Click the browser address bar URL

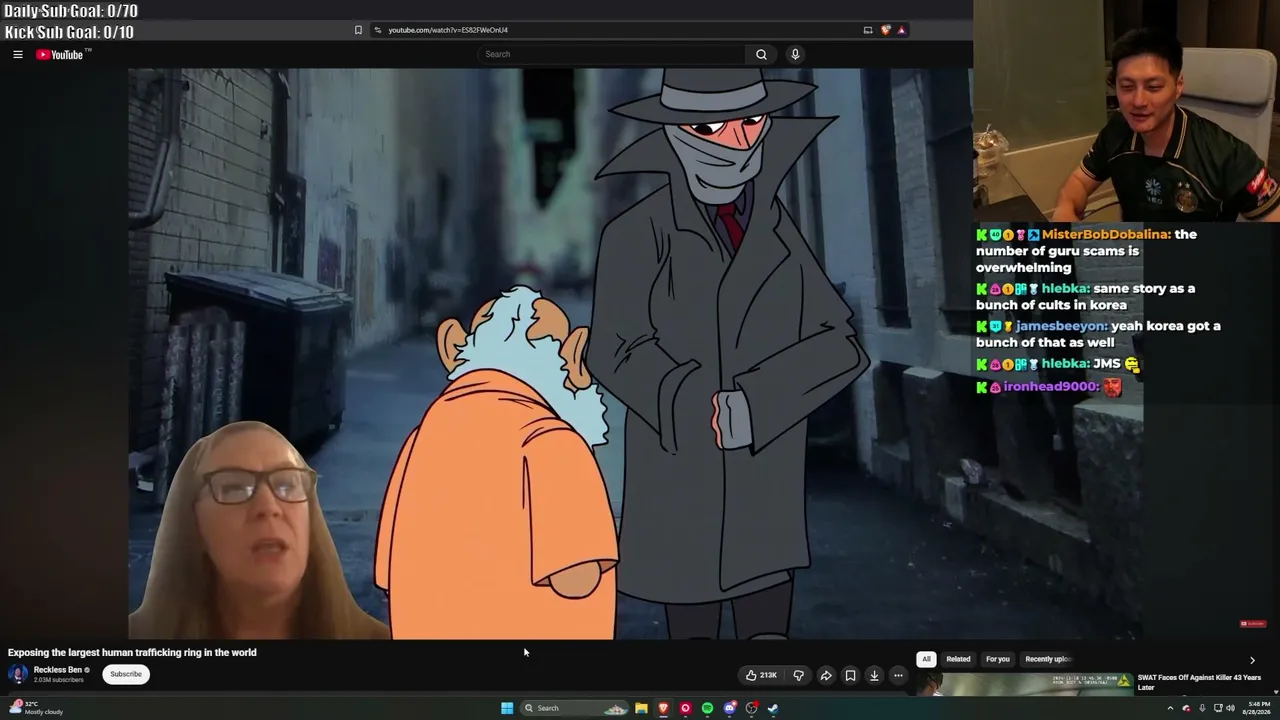[448, 30]
